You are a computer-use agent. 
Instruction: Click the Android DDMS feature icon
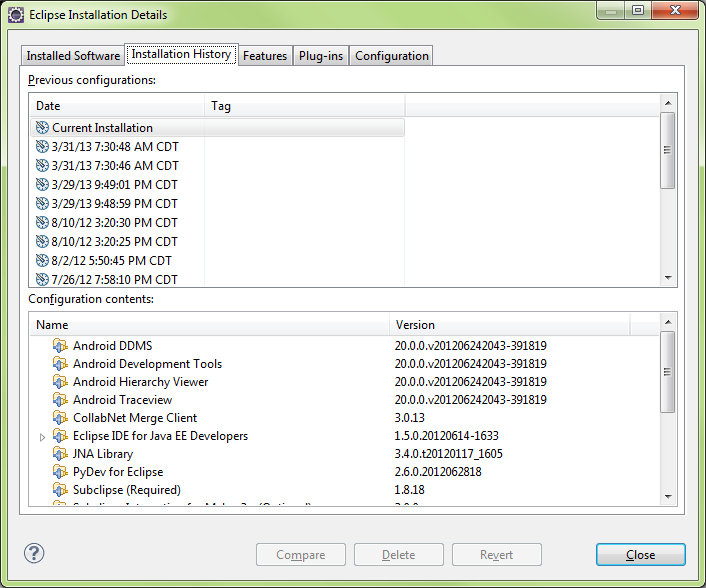point(60,346)
